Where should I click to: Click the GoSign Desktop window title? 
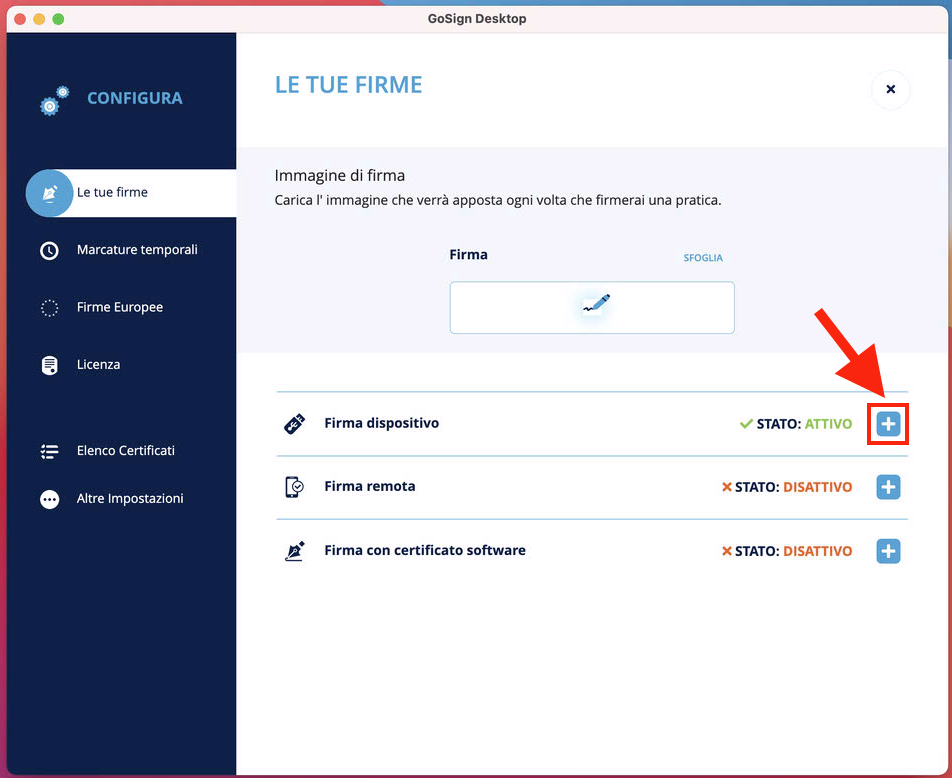pyautogui.click(x=477, y=19)
